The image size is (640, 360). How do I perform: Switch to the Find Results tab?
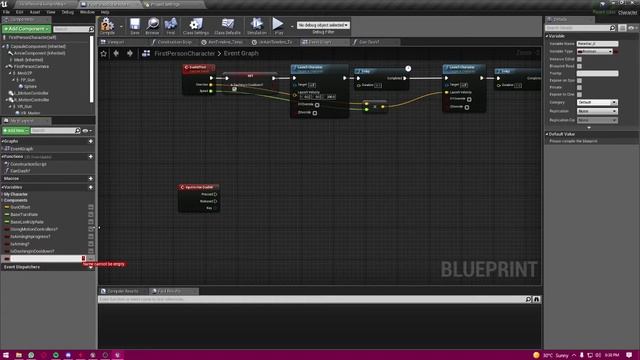click(174, 291)
